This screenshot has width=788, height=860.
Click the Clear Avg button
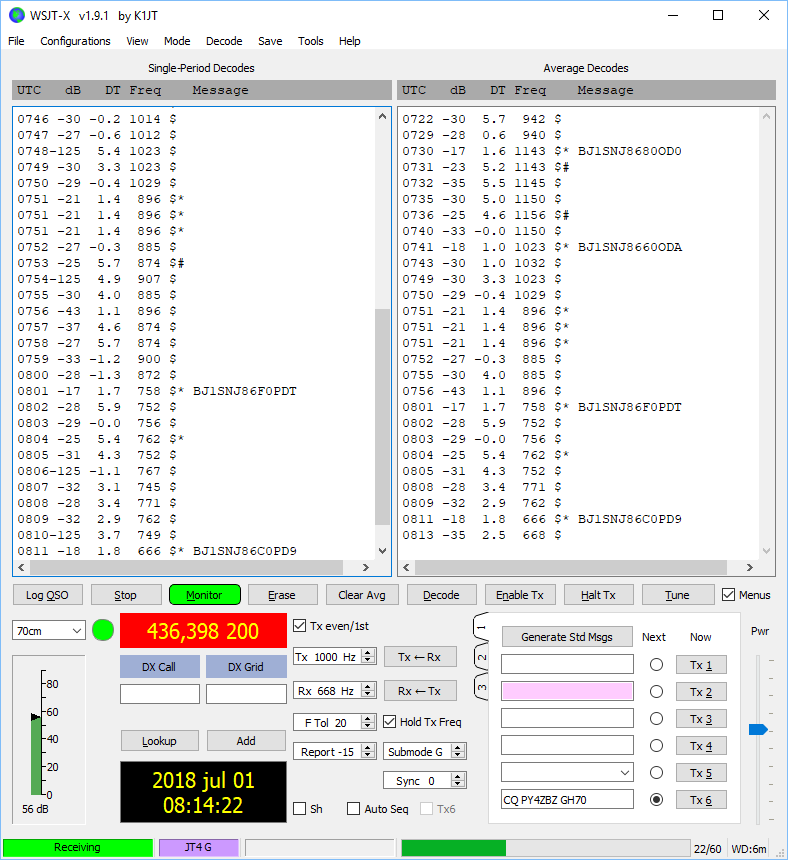click(x=363, y=595)
